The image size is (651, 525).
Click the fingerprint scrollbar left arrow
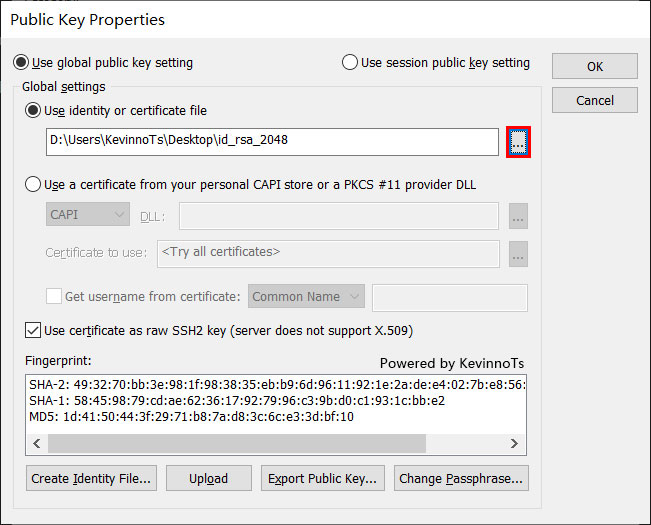(37, 444)
